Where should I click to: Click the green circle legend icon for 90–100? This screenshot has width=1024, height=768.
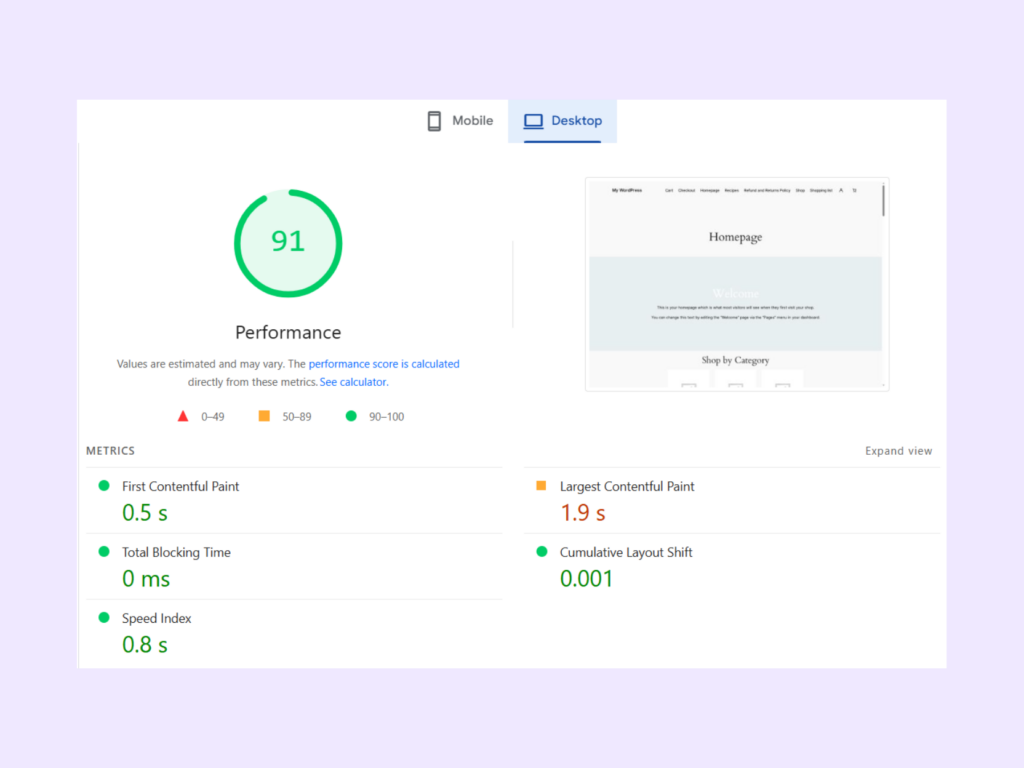[x=349, y=416]
